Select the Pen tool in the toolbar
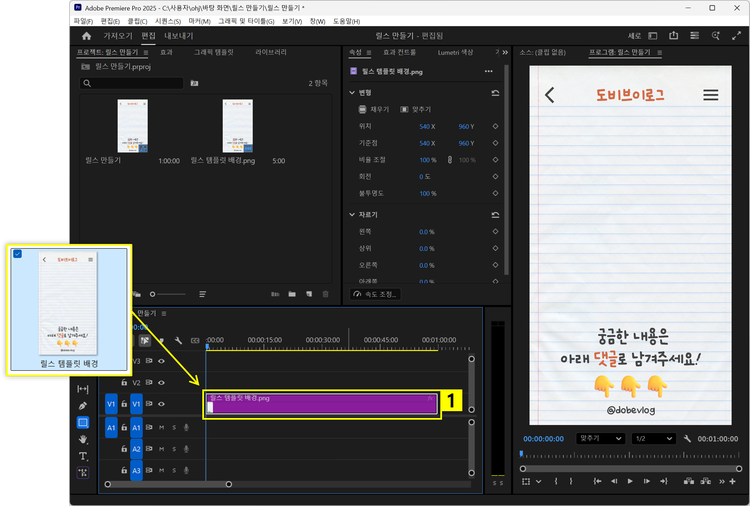The width and height of the screenshot is (750, 506). (x=83, y=405)
